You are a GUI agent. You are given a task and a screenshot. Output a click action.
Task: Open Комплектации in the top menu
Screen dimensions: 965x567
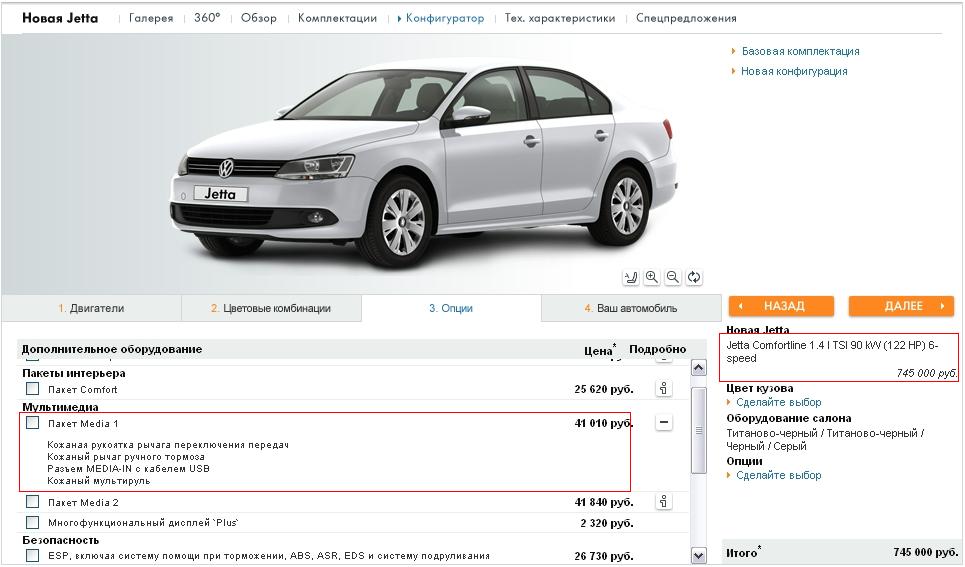pyautogui.click(x=337, y=18)
